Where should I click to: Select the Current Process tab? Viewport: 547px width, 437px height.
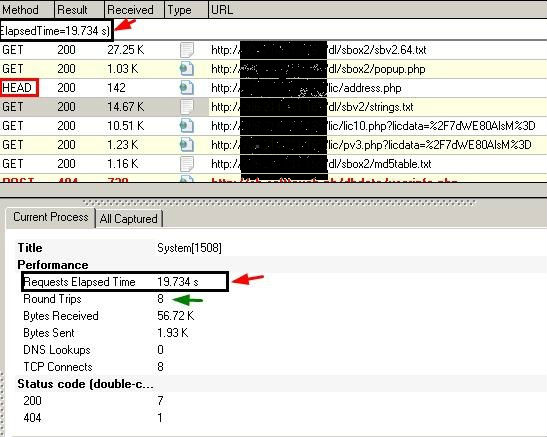point(51,217)
